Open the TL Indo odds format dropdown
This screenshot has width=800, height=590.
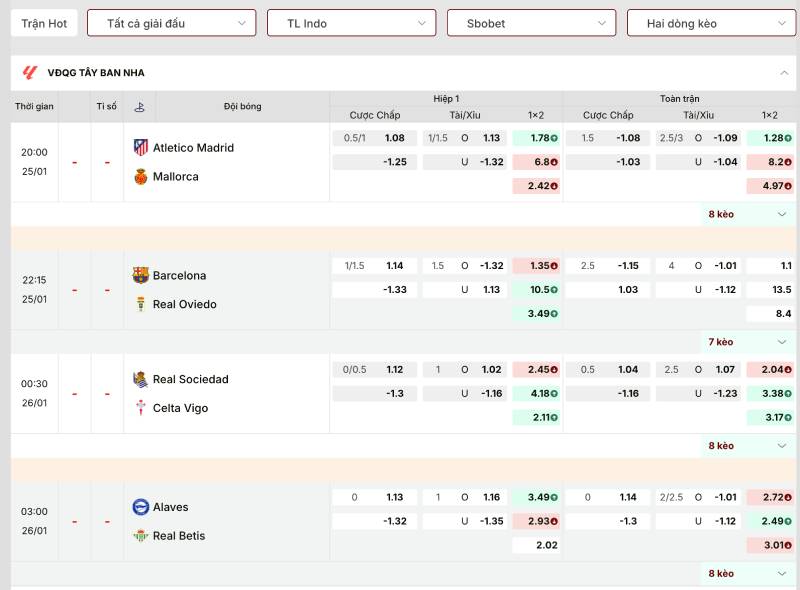pos(352,23)
